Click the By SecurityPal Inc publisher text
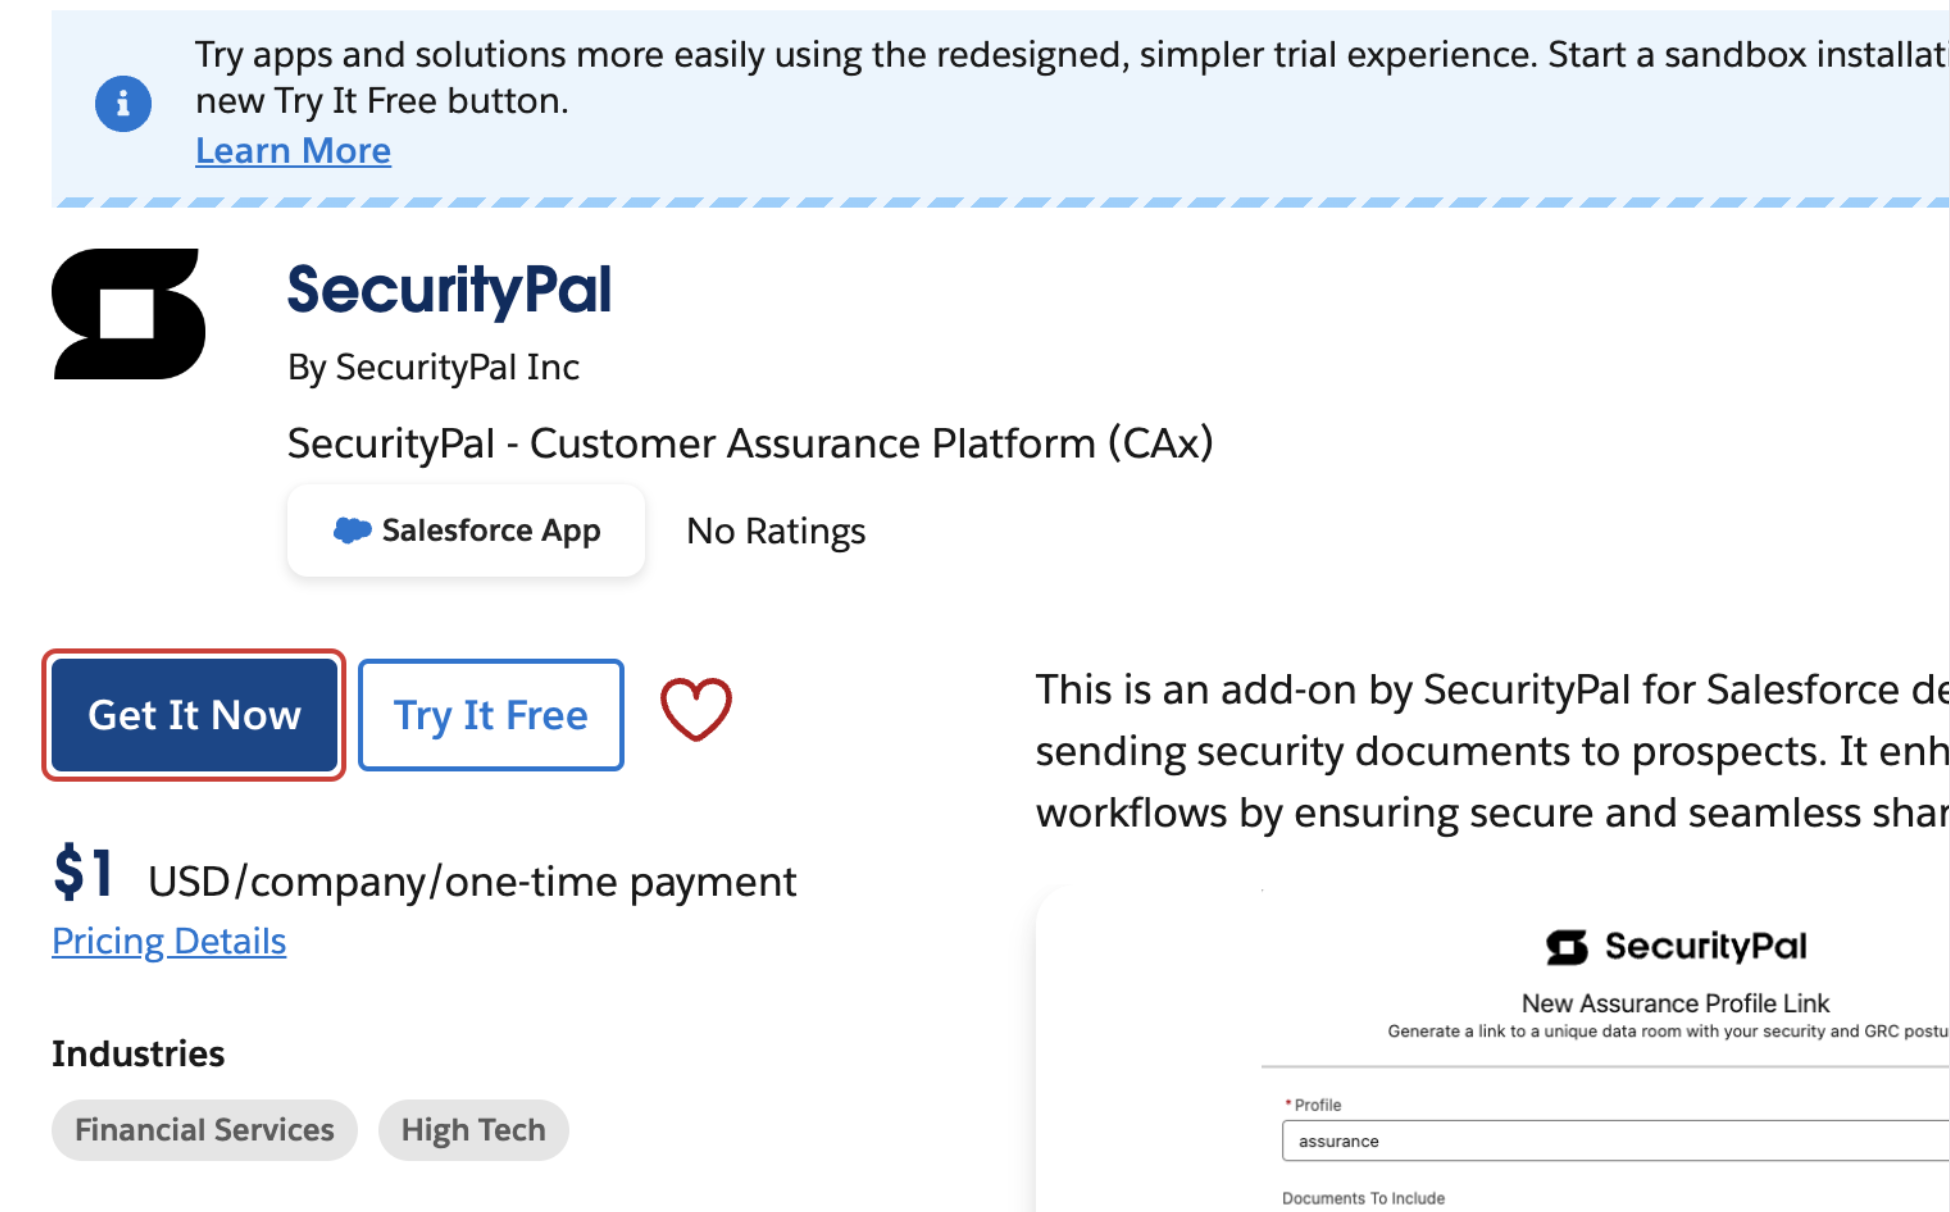This screenshot has width=1950, height=1212. [434, 367]
